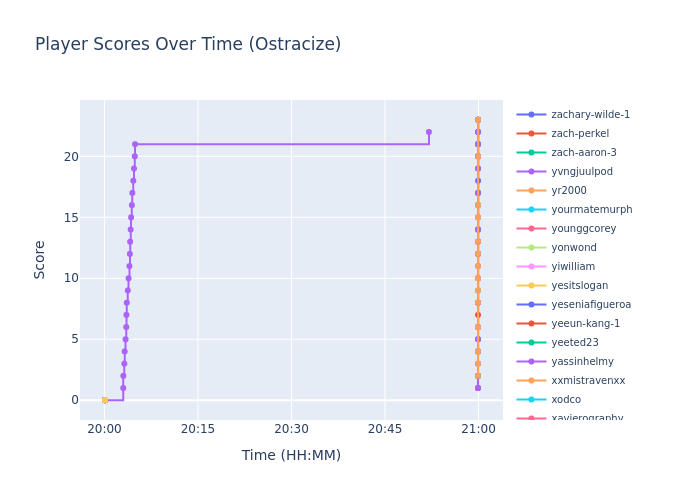Screen dimensions: 700x500
Task: Click yiwilliam legend line marker
Action: (x=531, y=267)
